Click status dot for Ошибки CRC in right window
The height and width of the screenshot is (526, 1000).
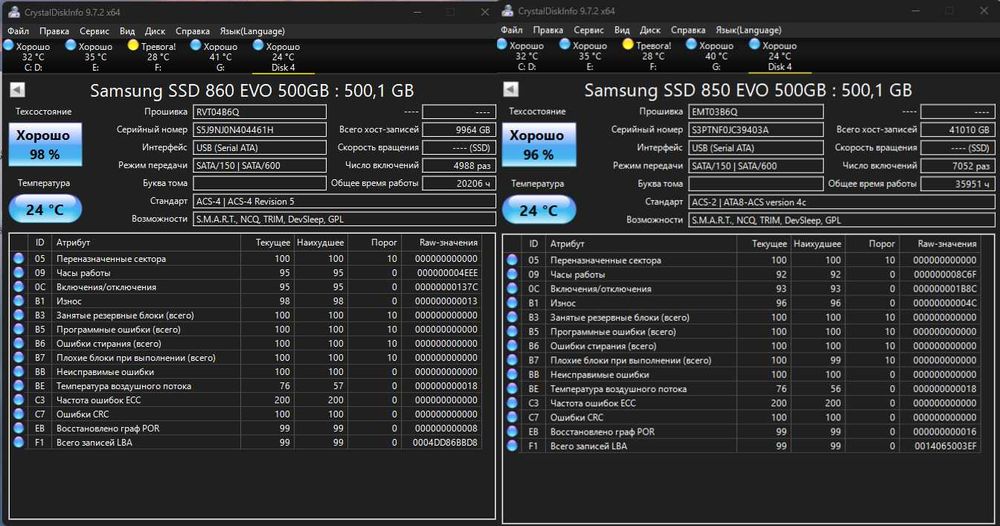click(x=512, y=417)
